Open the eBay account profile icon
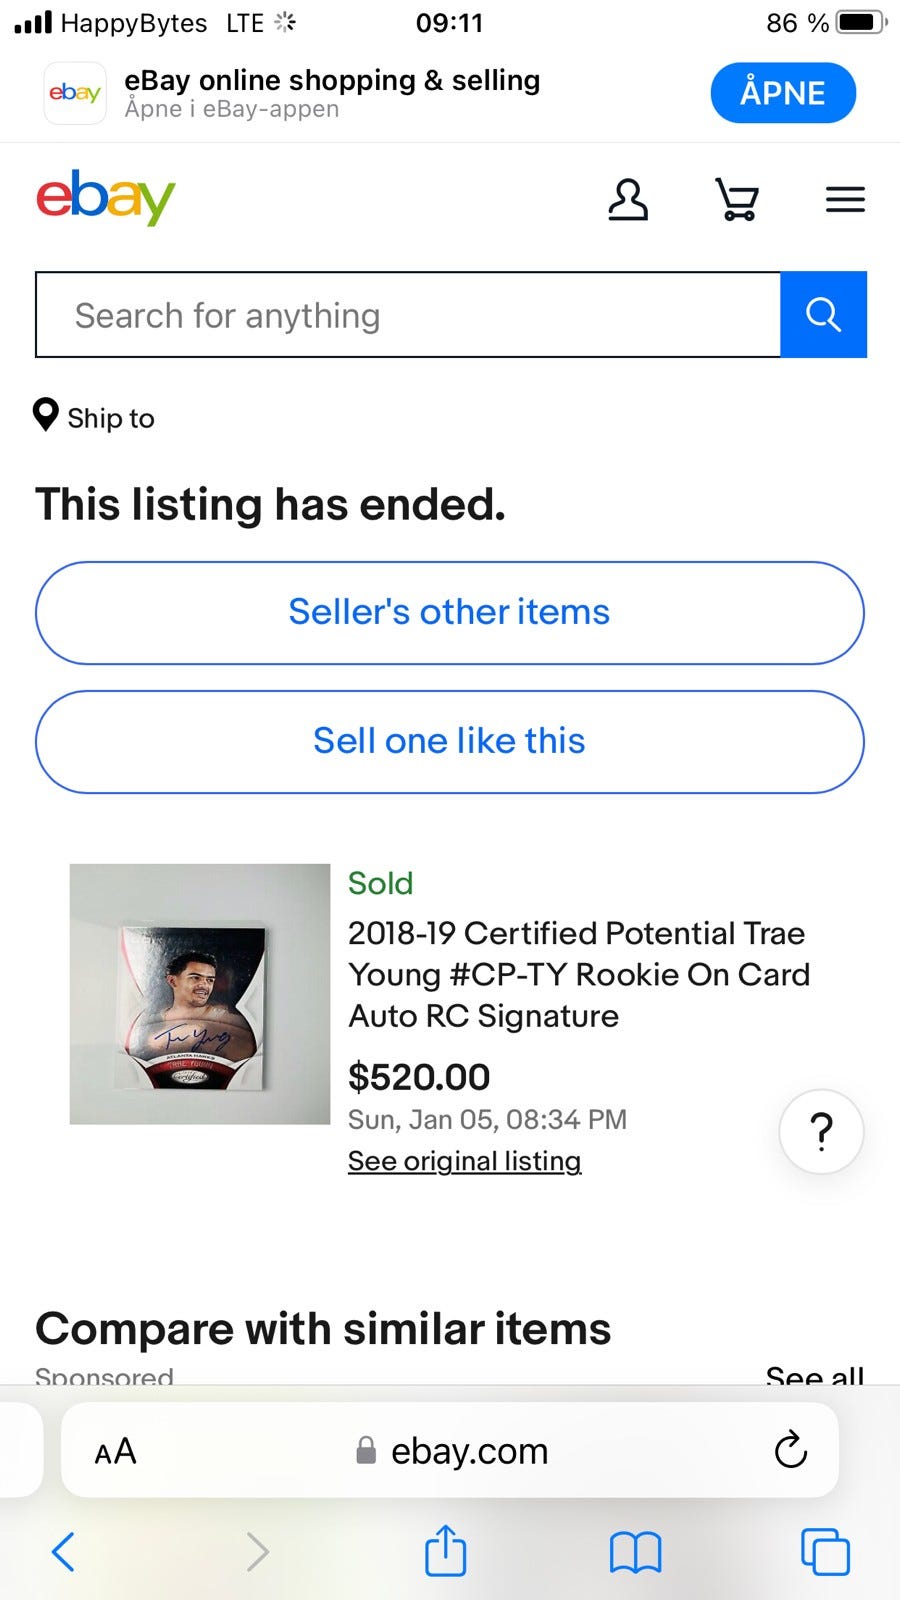This screenshot has height=1600, width=900. (628, 199)
